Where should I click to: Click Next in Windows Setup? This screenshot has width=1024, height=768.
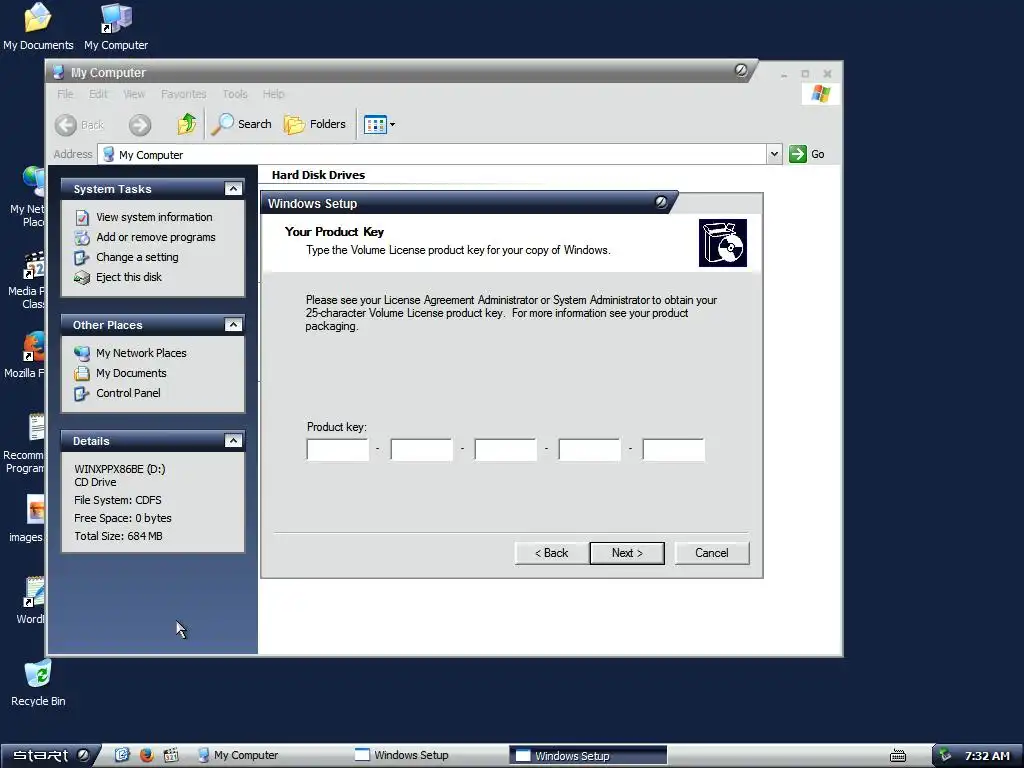pos(627,553)
